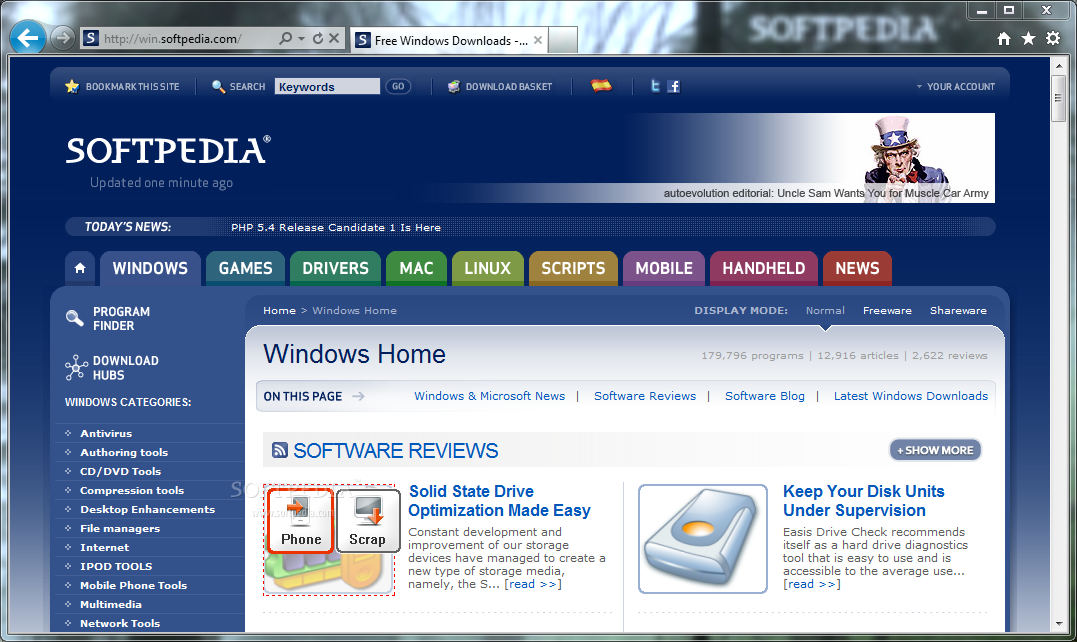Click the Bookmark This Site star

click(72, 87)
